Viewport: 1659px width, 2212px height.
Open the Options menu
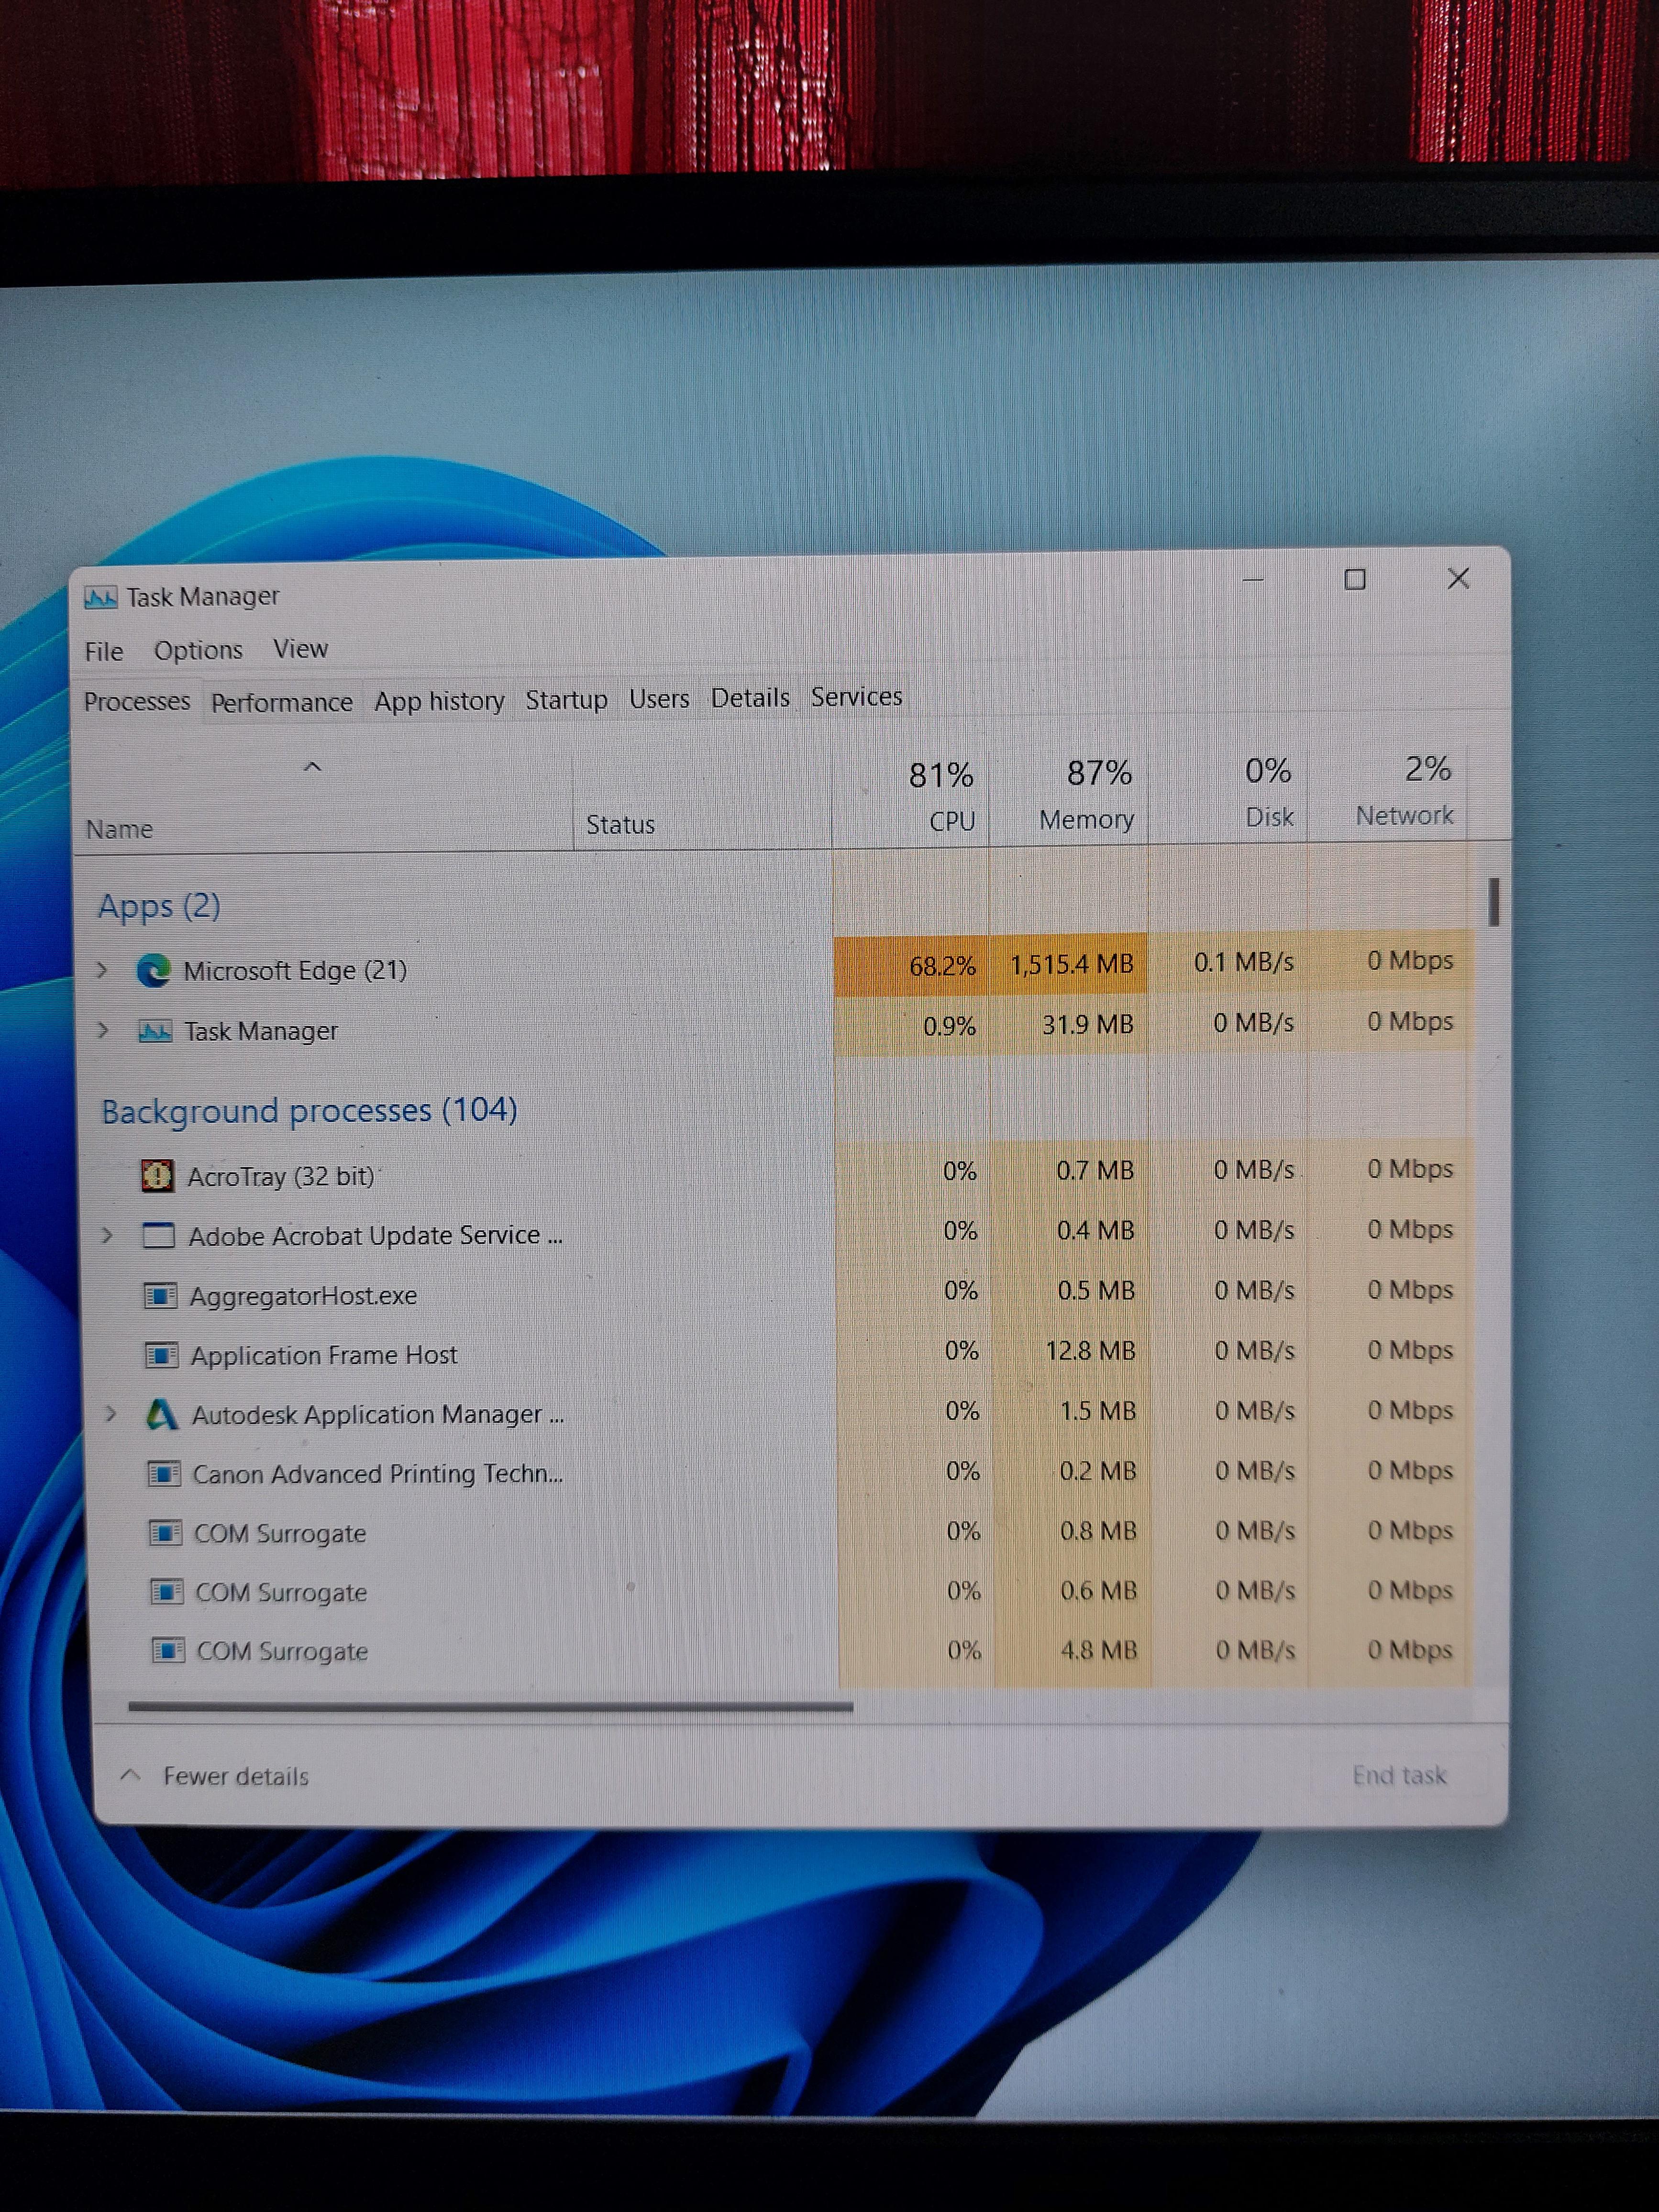pyautogui.click(x=198, y=650)
